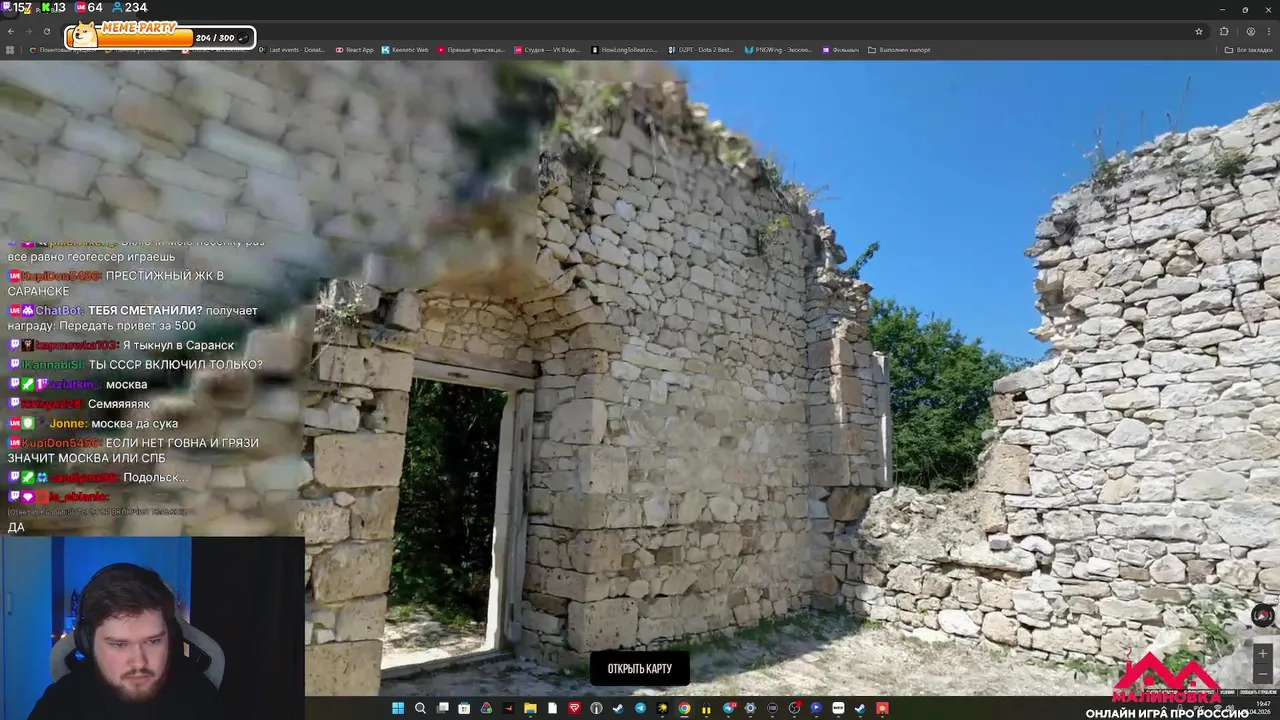Viewport: 1280px width, 720px height.
Task: Switch to Google Chrome on taskbar
Action: pos(684,708)
